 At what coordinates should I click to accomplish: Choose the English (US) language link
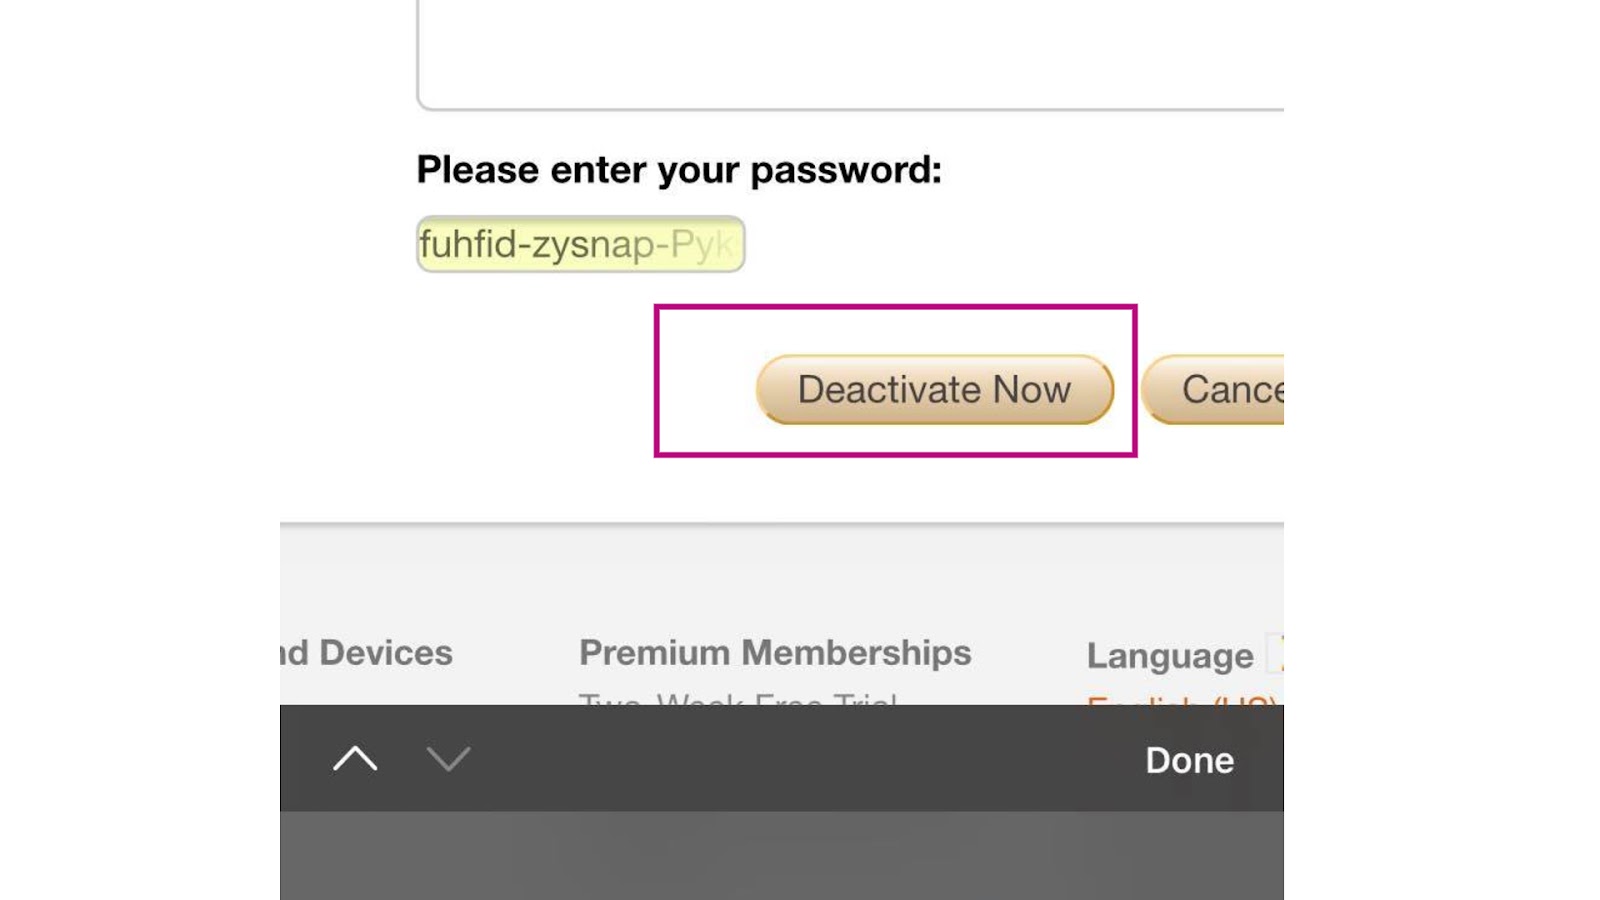[x=1180, y=701]
